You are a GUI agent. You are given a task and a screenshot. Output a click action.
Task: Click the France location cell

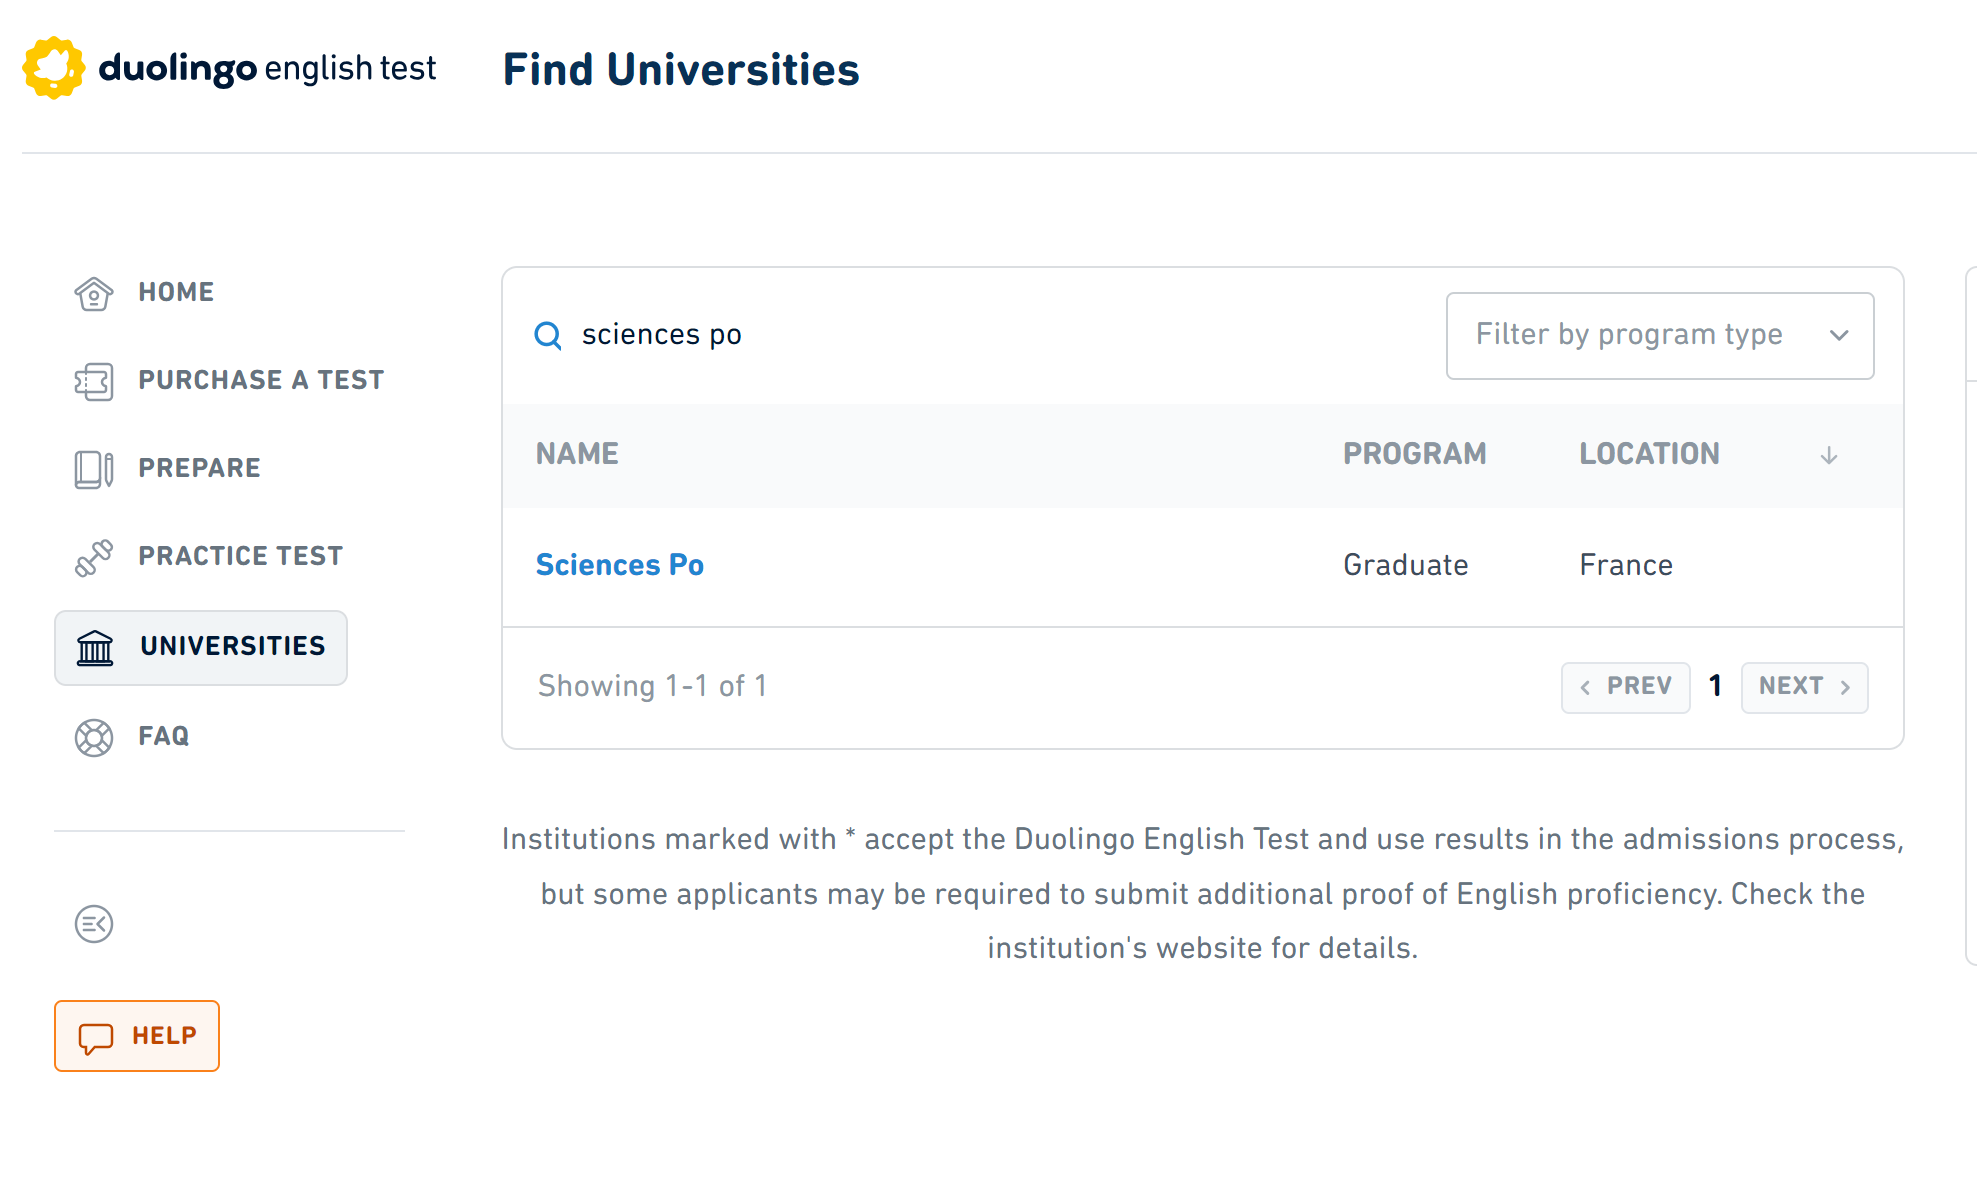pyautogui.click(x=1626, y=565)
